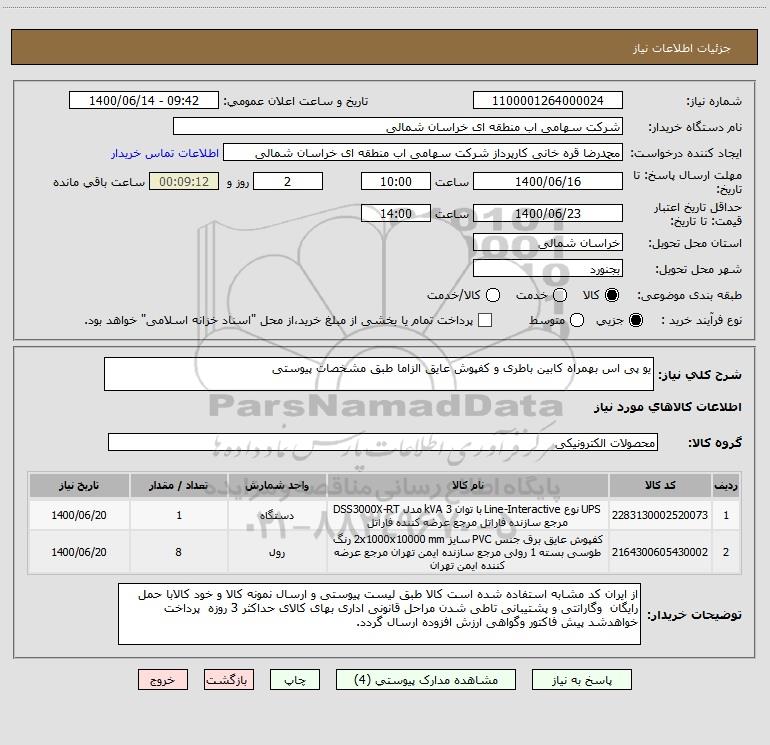Click the کد کالا column header
This screenshot has width=770, height=745.
pos(660,486)
